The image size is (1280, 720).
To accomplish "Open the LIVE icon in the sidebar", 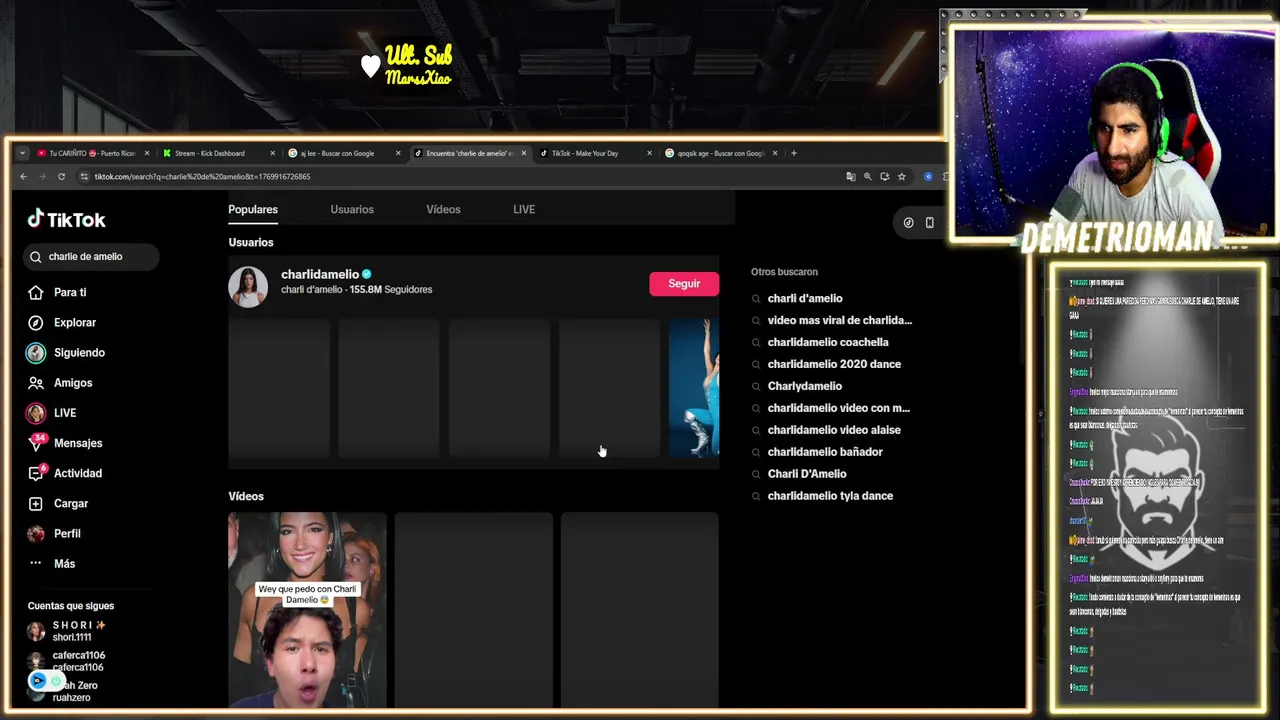I will tap(36, 413).
